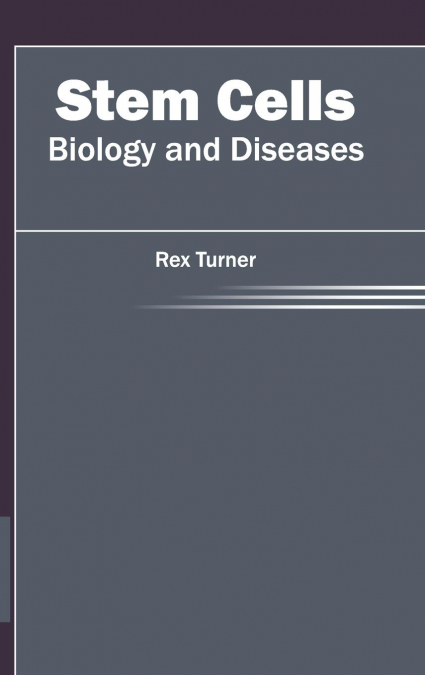The image size is (425, 675).
Task: Click the middle white streak line
Action: [301, 297]
